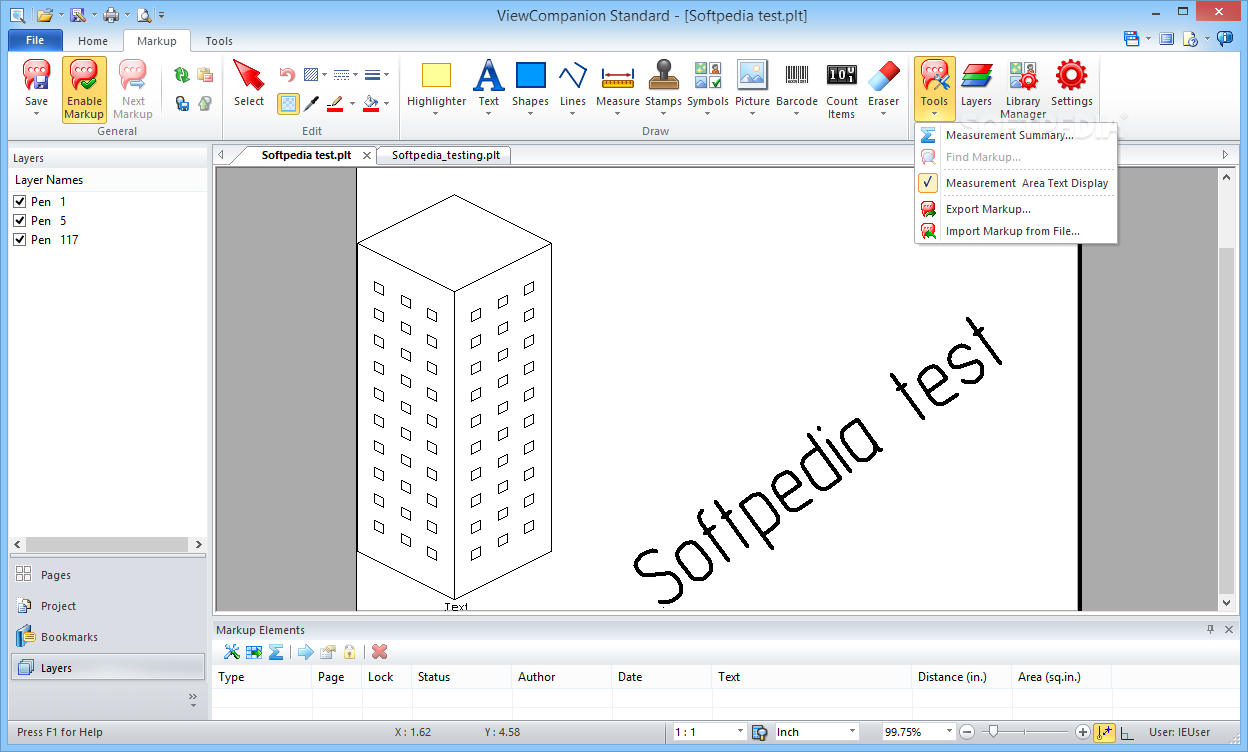This screenshot has width=1248, height=752.
Task: Select the eyedropper color picker tool
Action: (312, 103)
